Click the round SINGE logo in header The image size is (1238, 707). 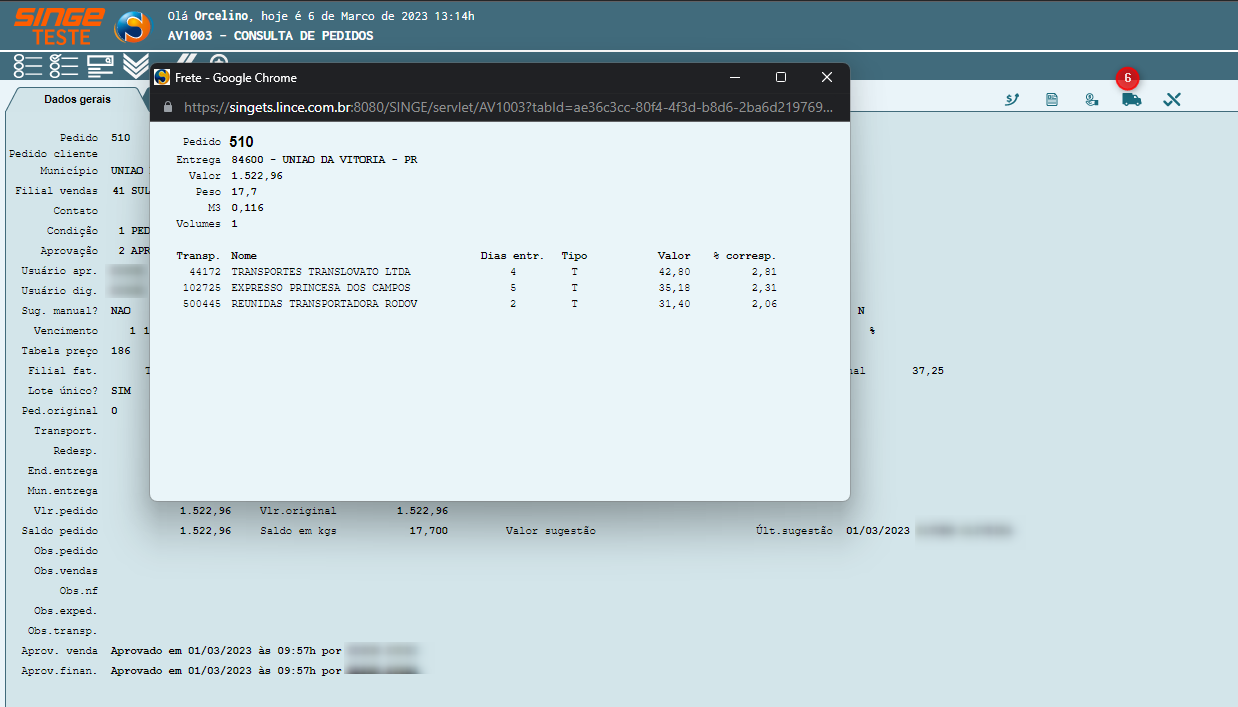132,27
